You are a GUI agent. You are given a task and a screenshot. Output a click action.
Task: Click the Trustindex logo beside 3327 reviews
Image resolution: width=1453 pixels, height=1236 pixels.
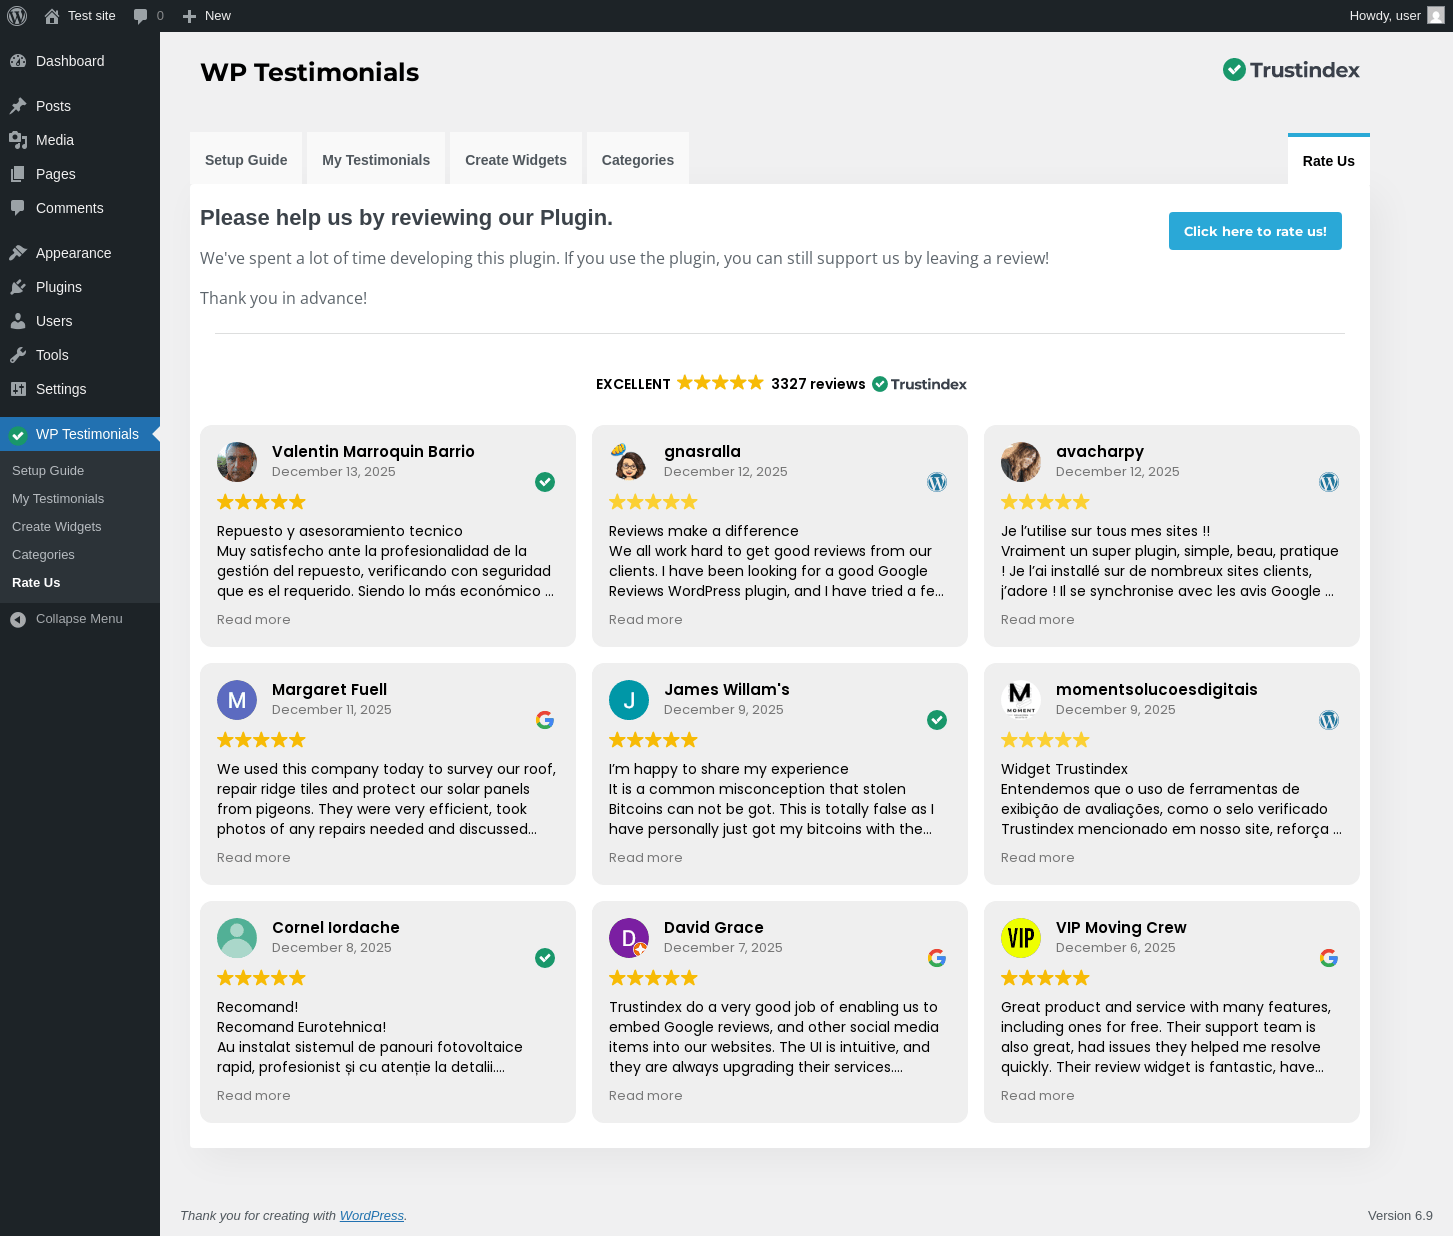point(920,384)
